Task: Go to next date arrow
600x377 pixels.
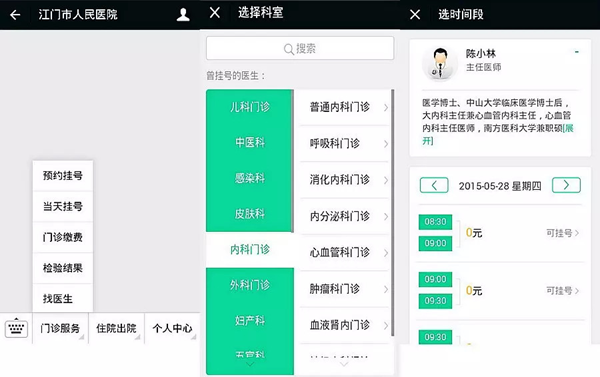Action: point(566,185)
